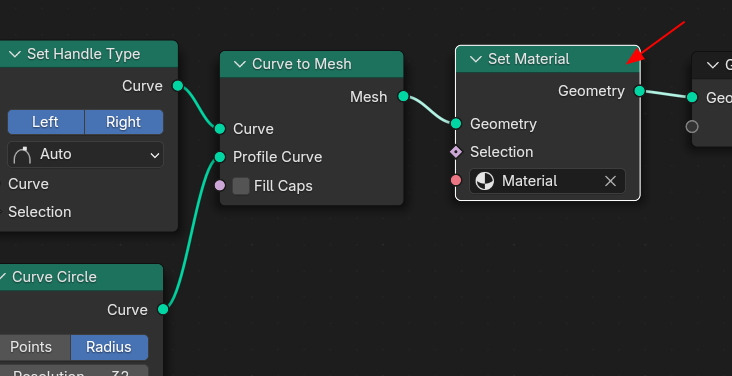732x376 pixels.
Task: Click Set Handle Type Curve output socket
Action: coord(178,85)
